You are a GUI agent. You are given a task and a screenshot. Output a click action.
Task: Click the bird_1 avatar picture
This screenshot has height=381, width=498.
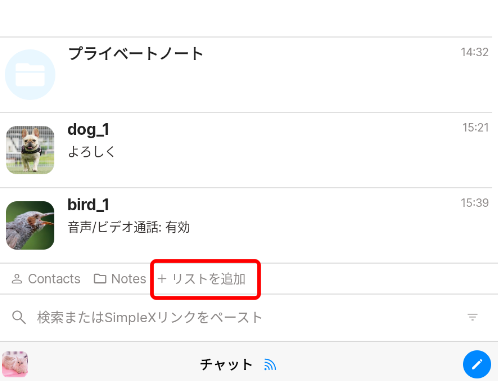click(30, 225)
